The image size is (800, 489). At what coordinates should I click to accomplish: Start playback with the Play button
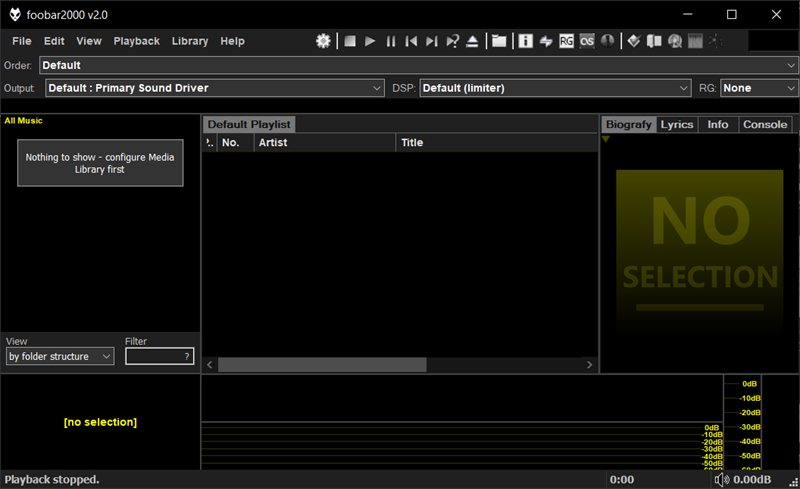tap(370, 41)
